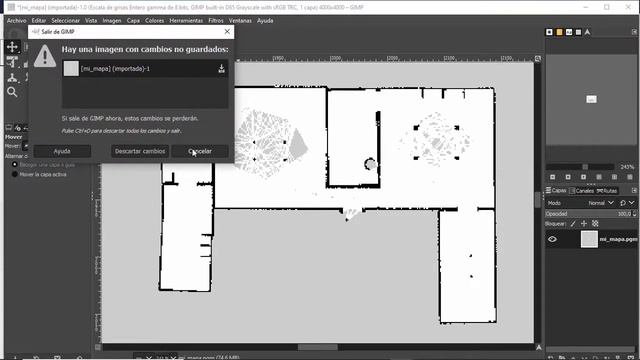Expand the chevron right of mode switch
This screenshot has width=640, height=360.
point(632,203)
